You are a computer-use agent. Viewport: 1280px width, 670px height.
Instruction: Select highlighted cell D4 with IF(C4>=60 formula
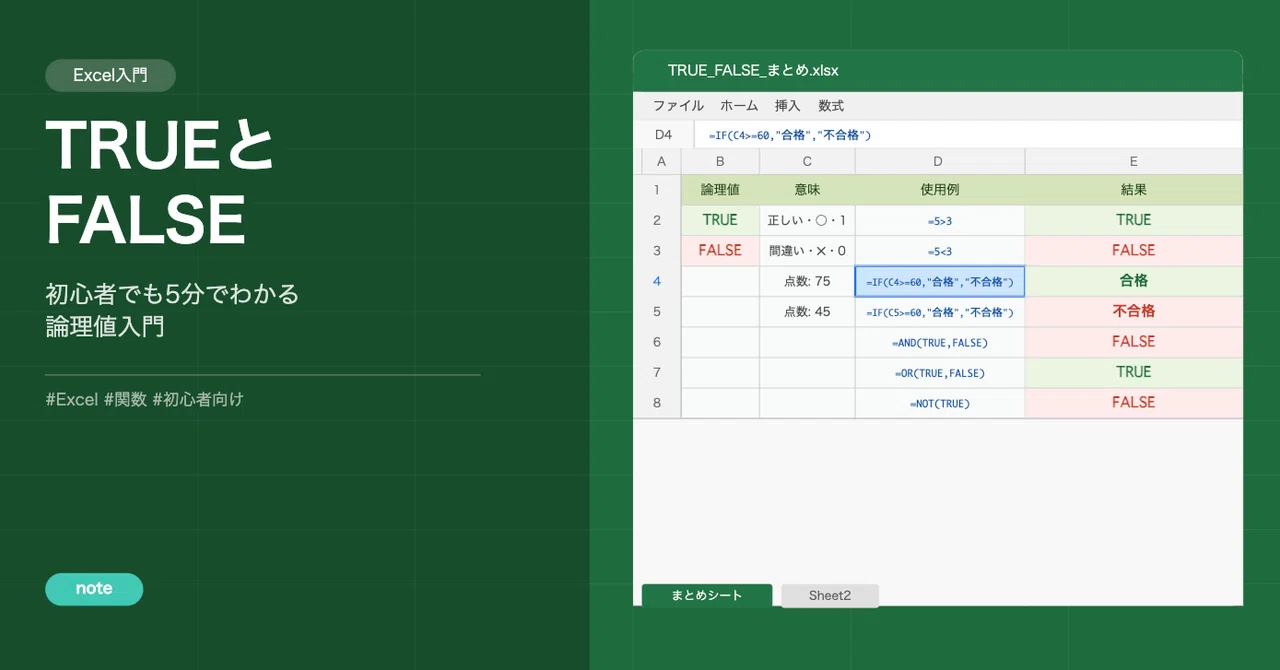[940, 281]
